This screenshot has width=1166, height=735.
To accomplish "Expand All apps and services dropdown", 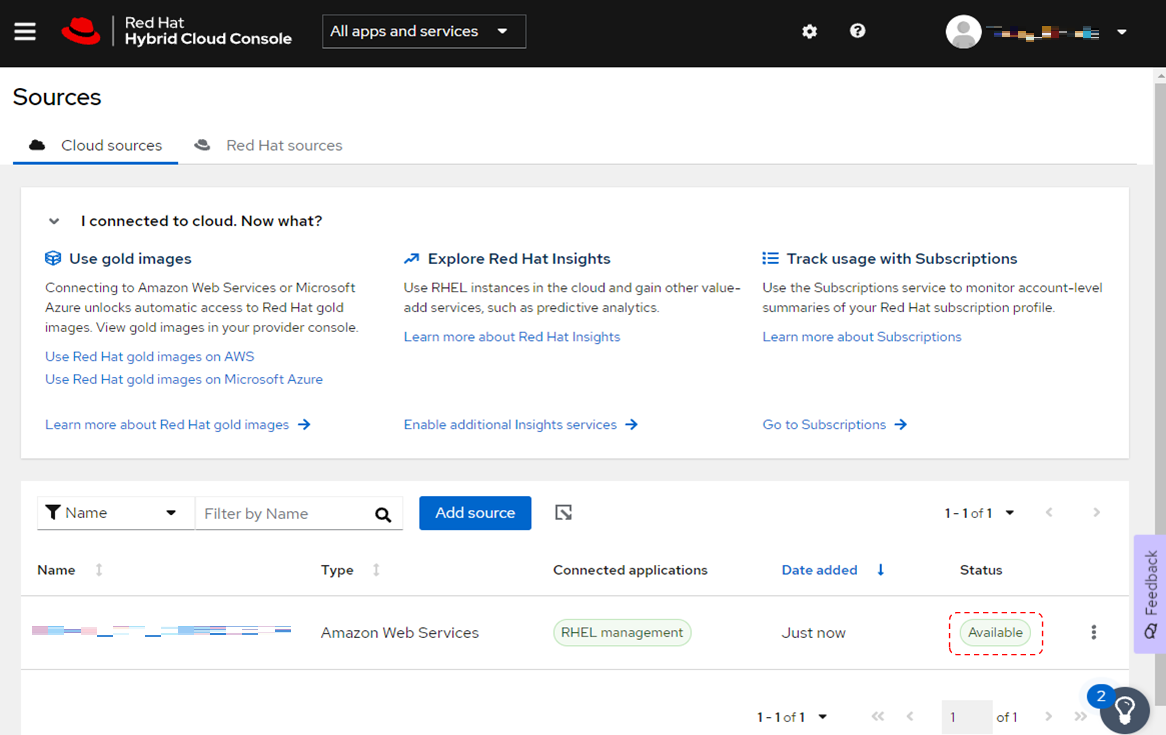I will pos(424,32).
